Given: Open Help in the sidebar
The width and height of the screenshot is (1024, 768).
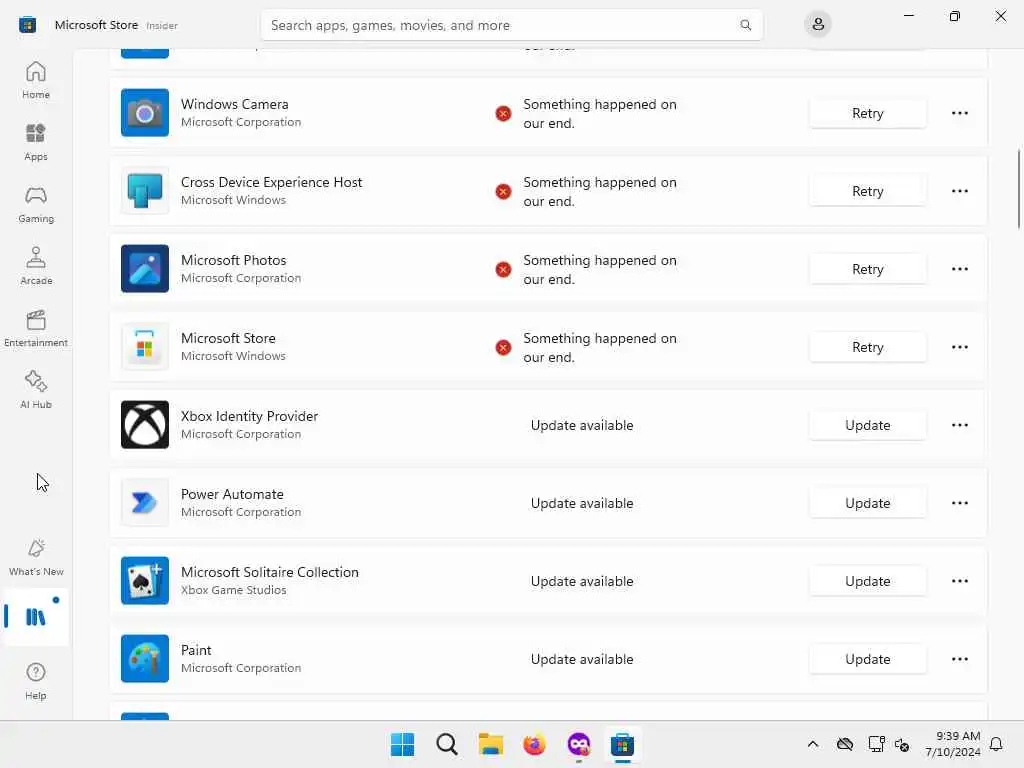Looking at the screenshot, I should pos(36,682).
